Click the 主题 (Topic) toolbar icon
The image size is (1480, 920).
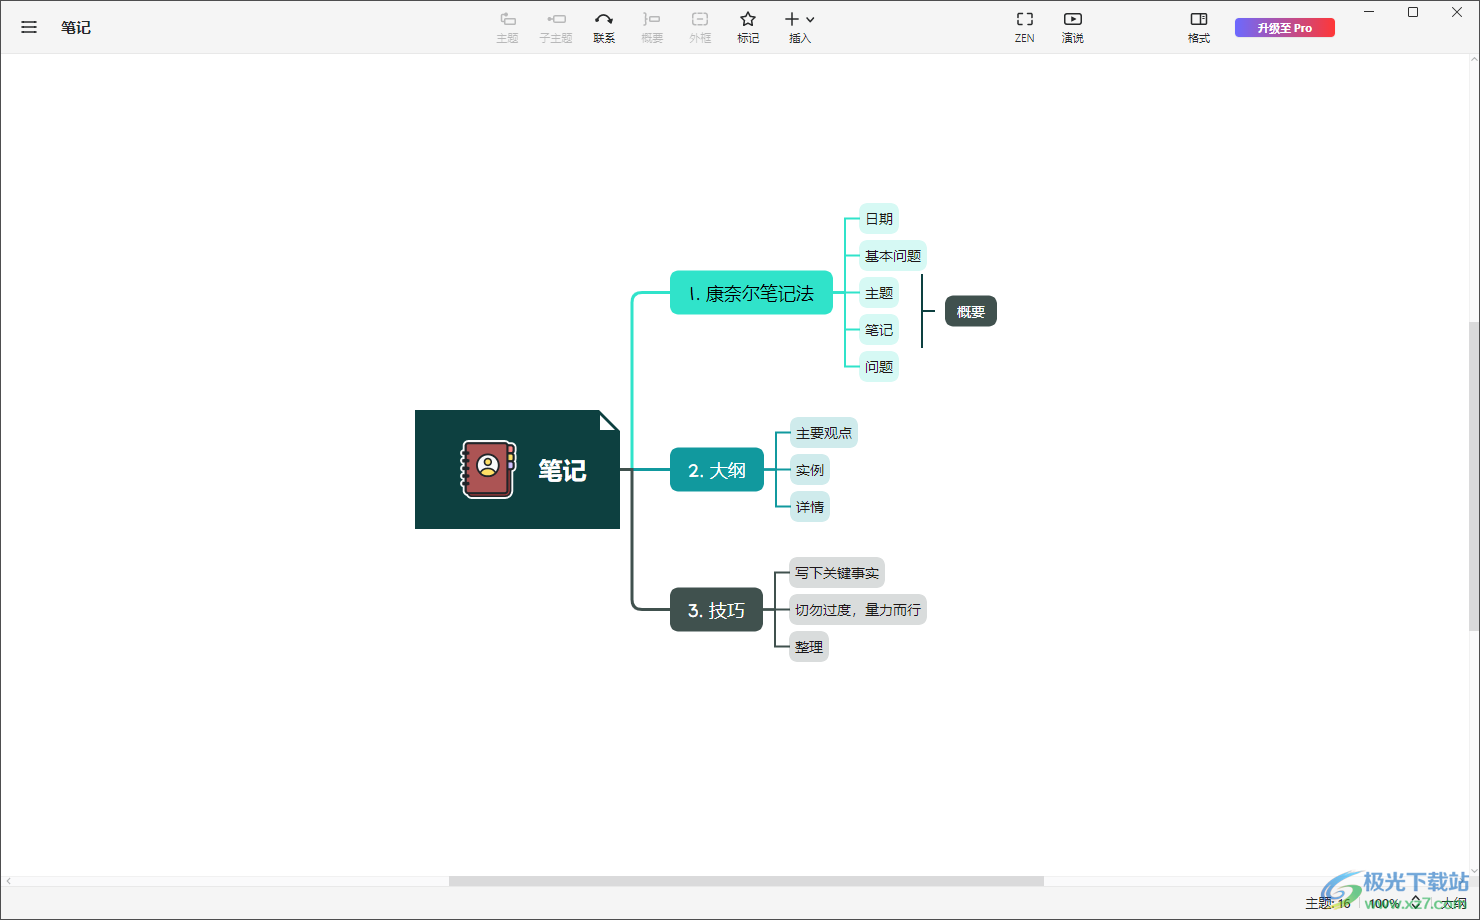pyautogui.click(x=507, y=27)
